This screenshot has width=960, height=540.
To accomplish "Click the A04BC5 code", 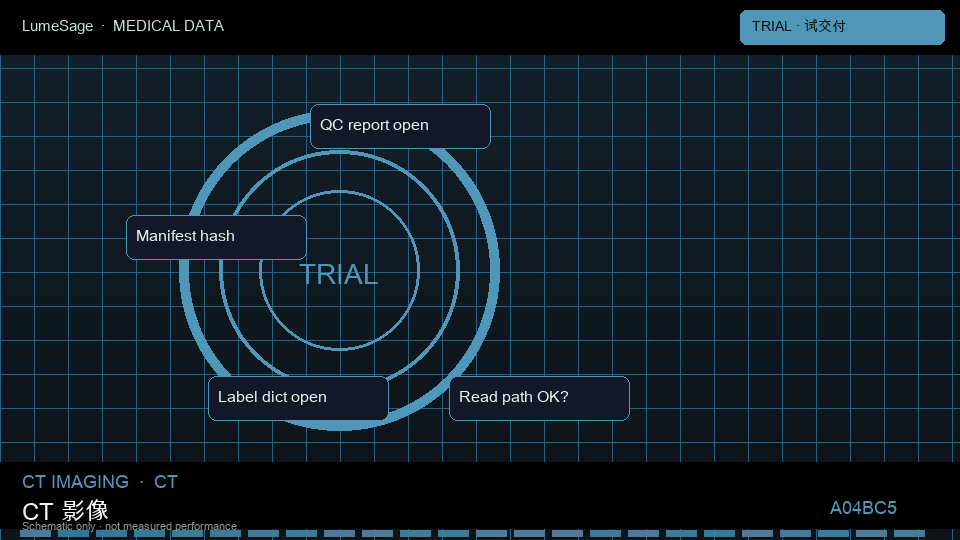I will point(863,508).
